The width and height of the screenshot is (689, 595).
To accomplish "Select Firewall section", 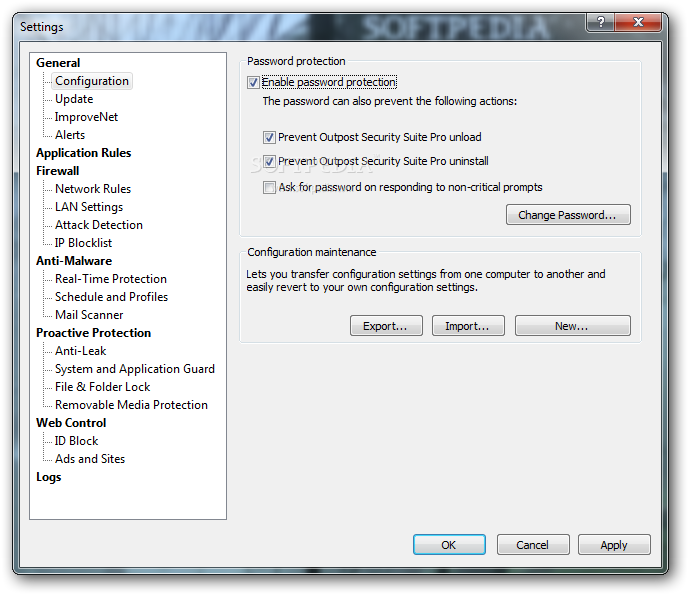I will pyautogui.click(x=58, y=171).
